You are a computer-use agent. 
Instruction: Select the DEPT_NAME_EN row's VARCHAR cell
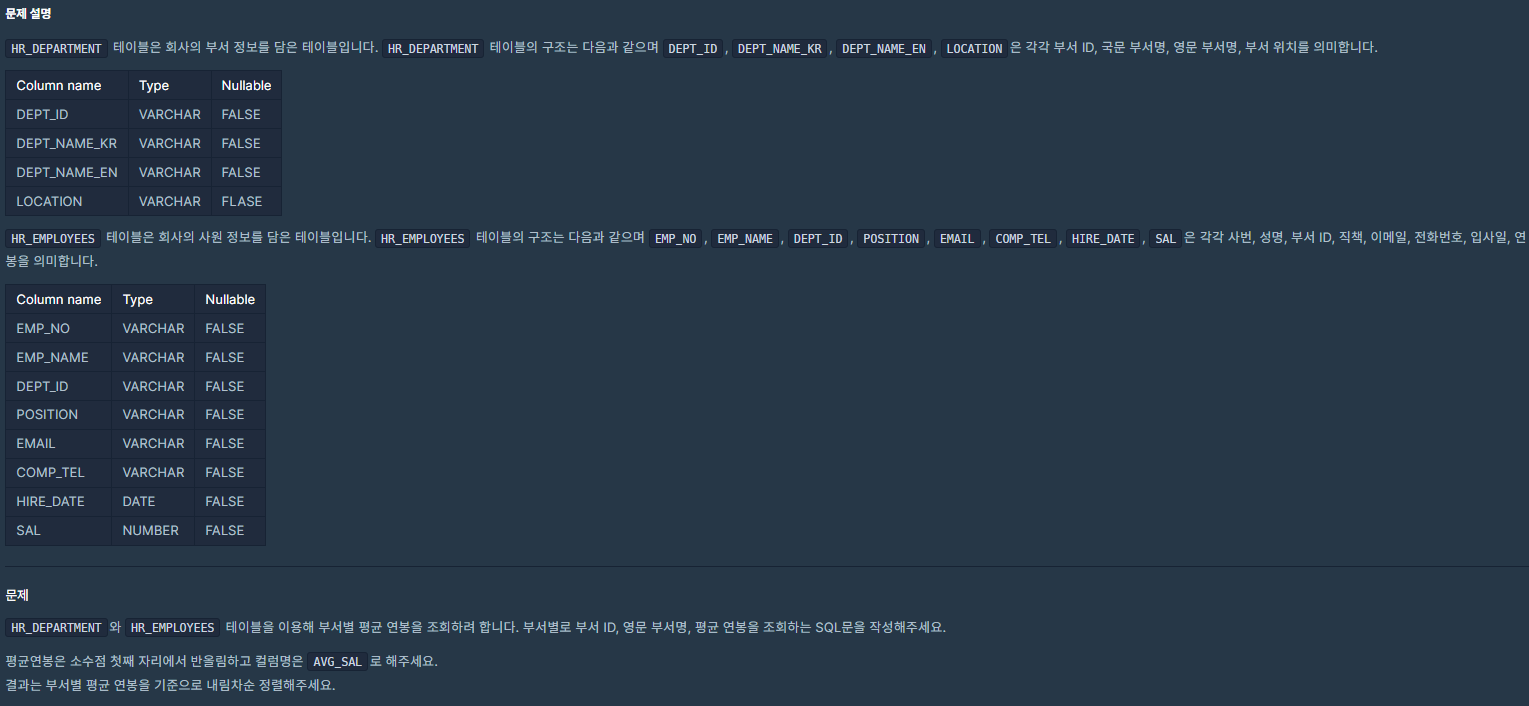(x=170, y=172)
